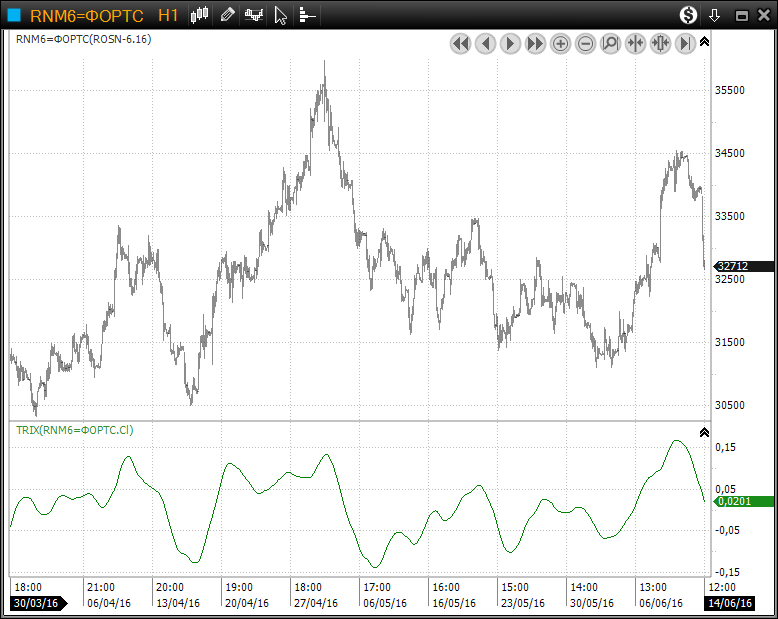Click the dollar sign icon
The image size is (778, 619).
coord(688,15)
